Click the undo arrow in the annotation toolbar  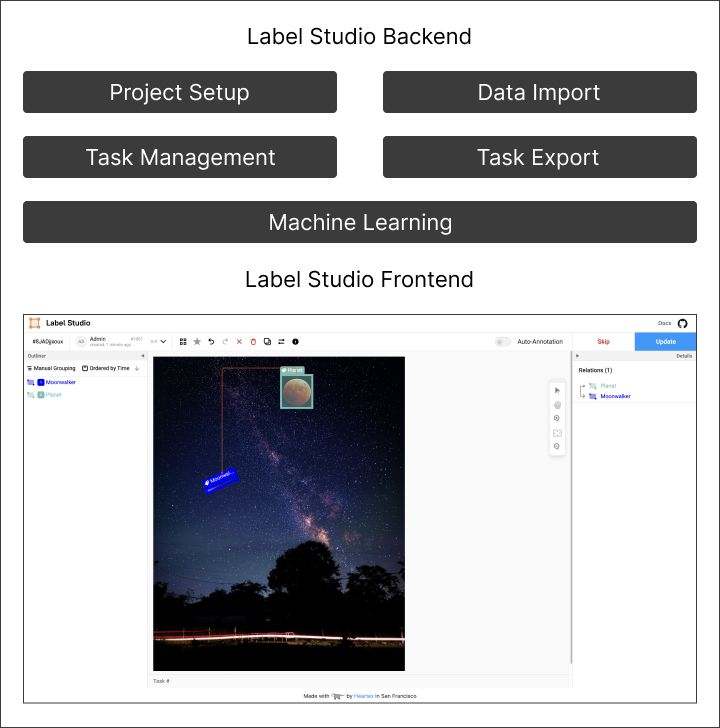[x=211, y=342]
